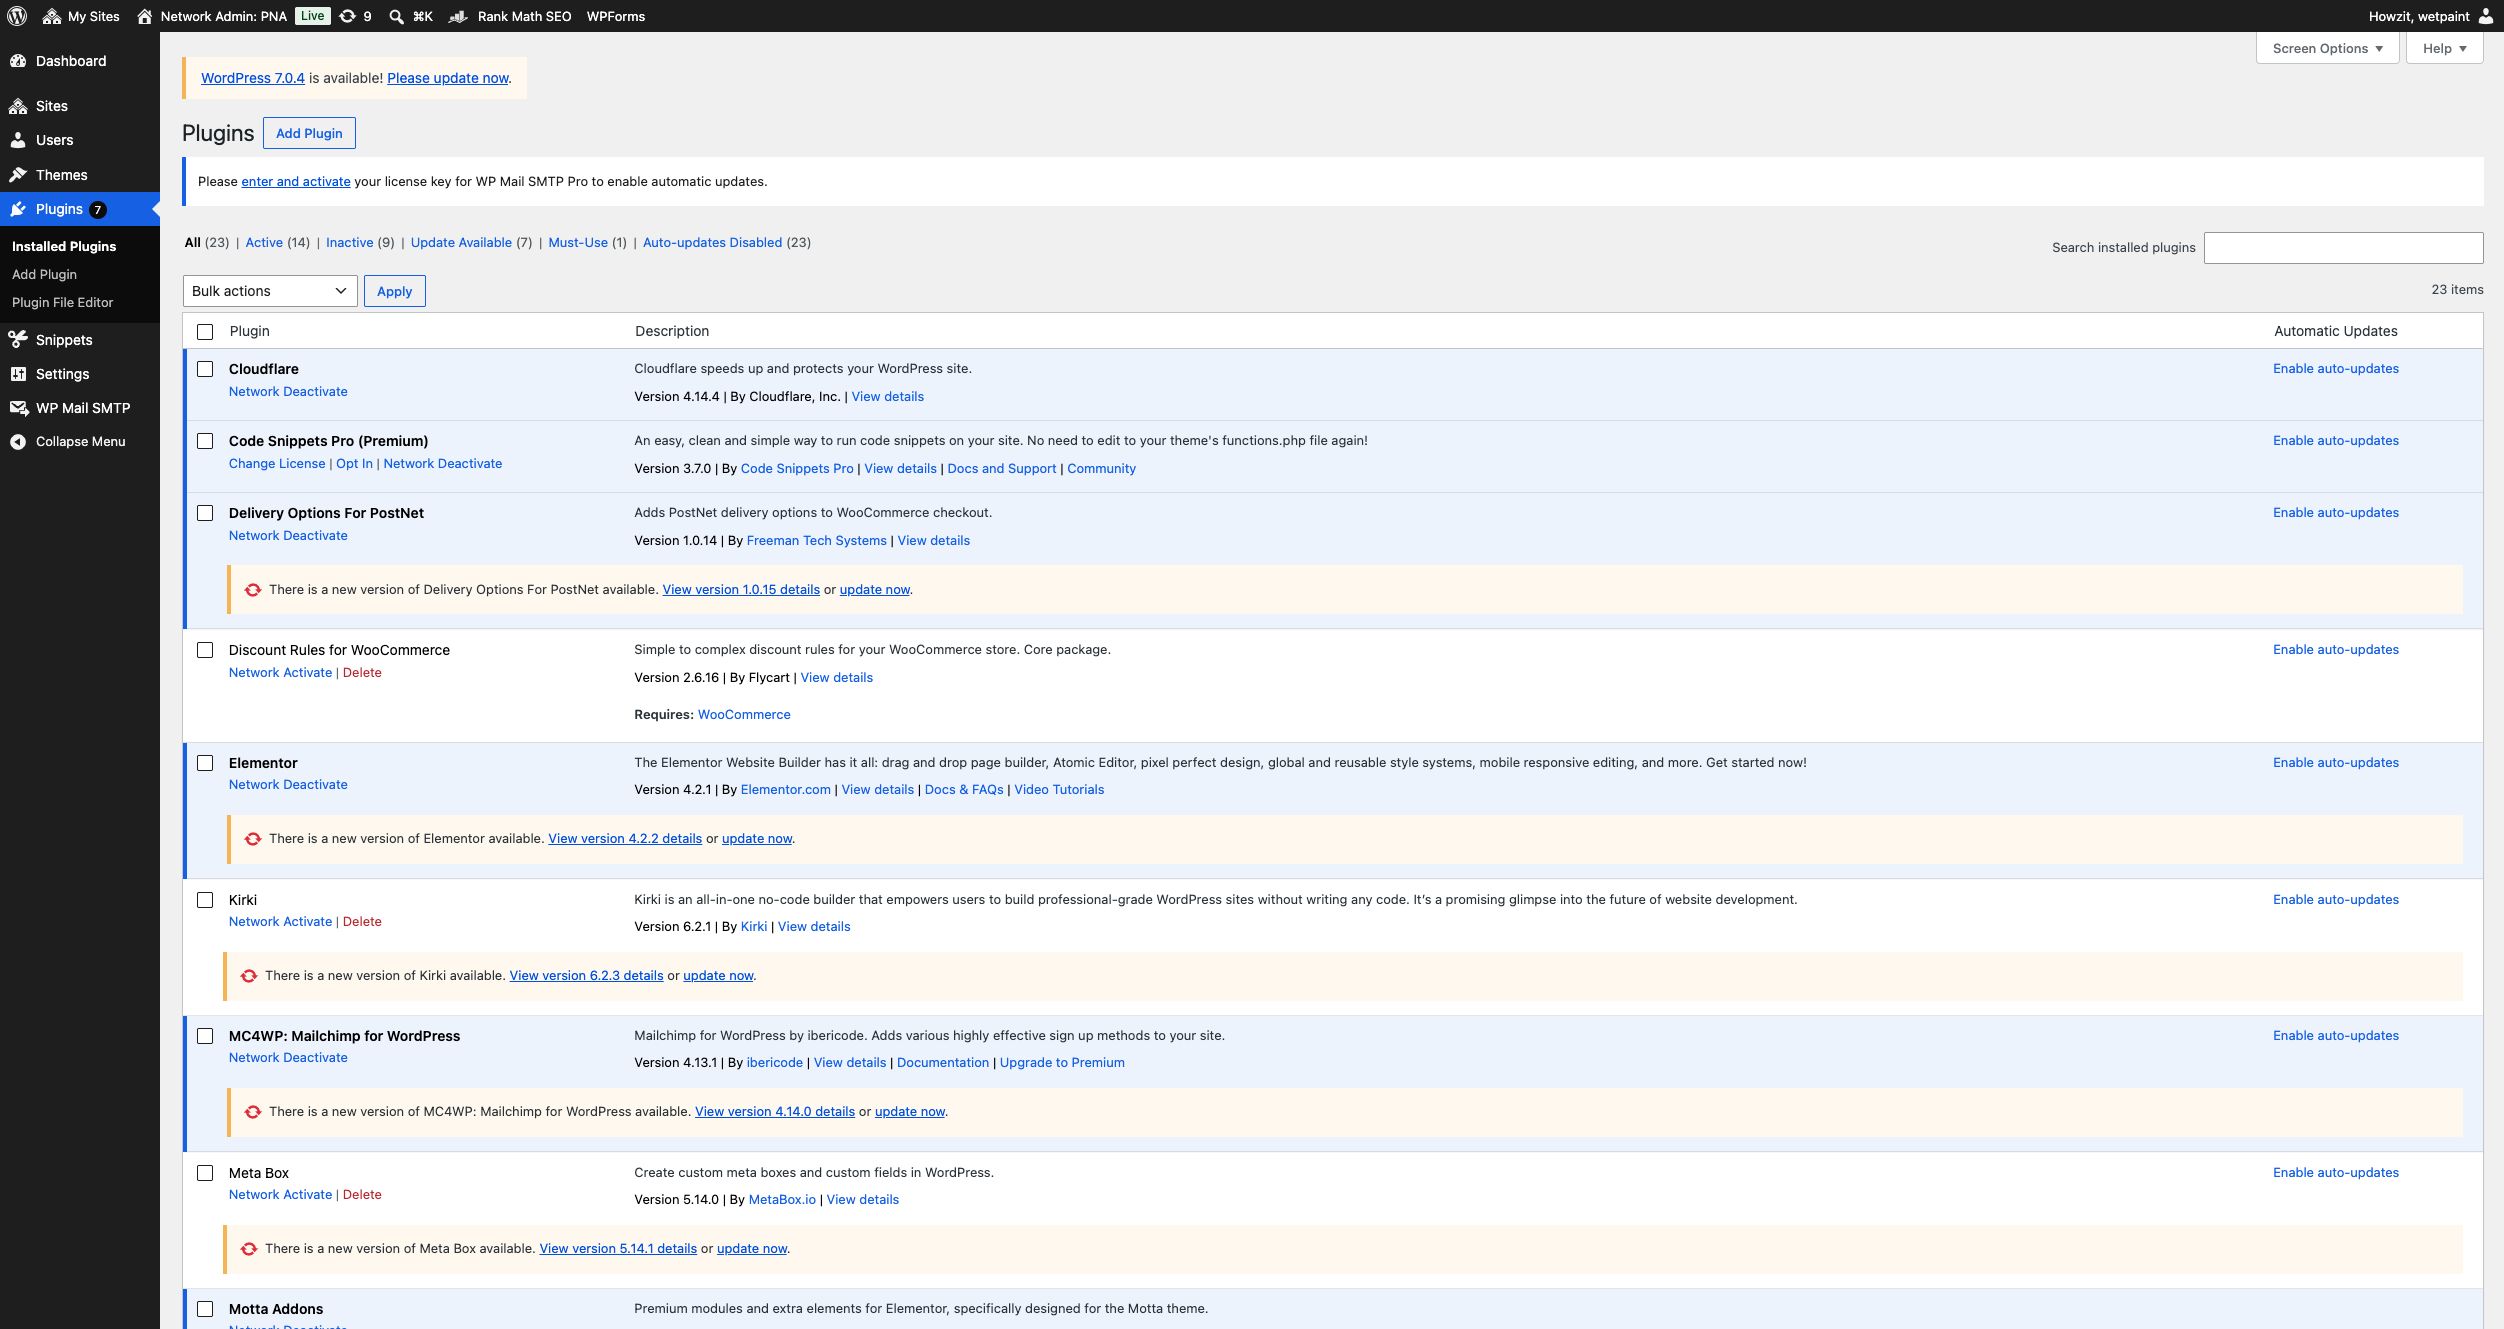Filter by Inactive plugins
The width and height of the screenshot is (2504, 1329).
pos(349,243)
